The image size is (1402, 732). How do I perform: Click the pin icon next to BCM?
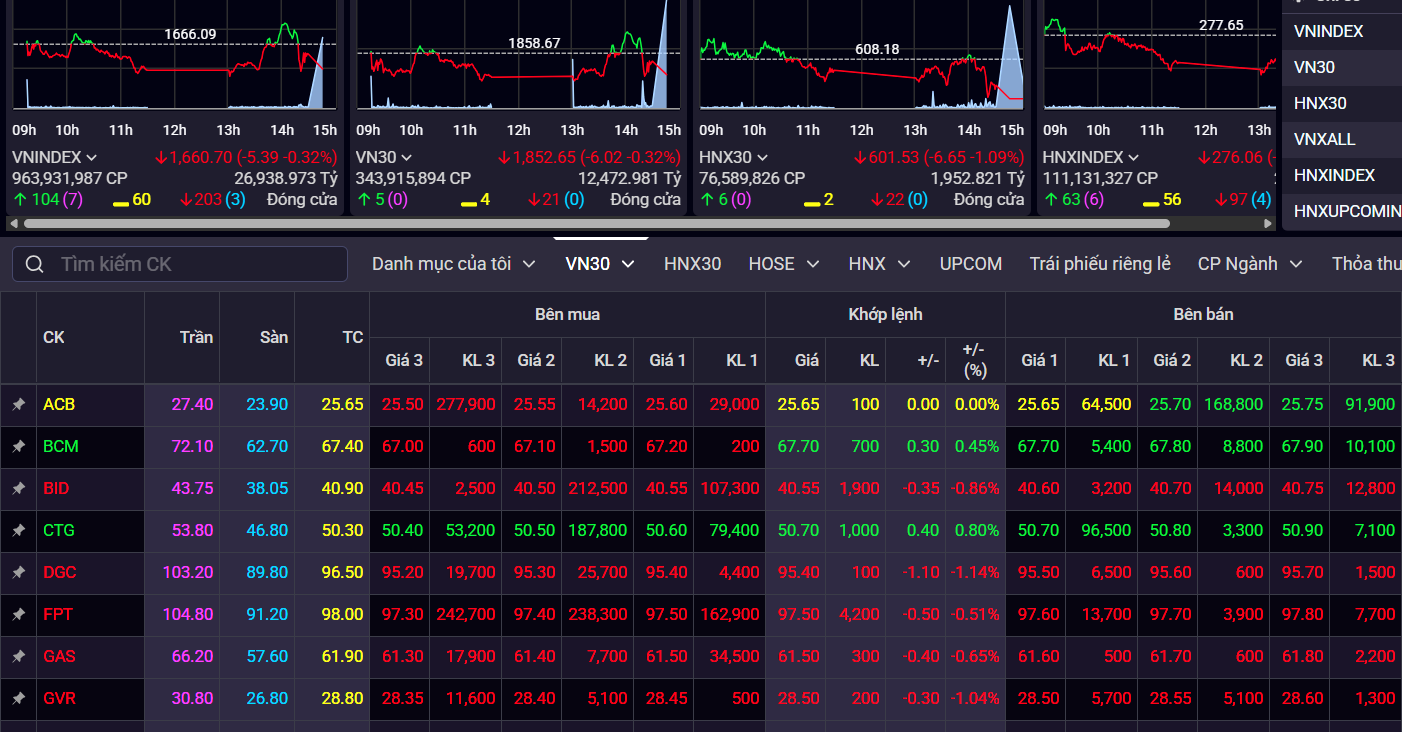tap(18, 447)
